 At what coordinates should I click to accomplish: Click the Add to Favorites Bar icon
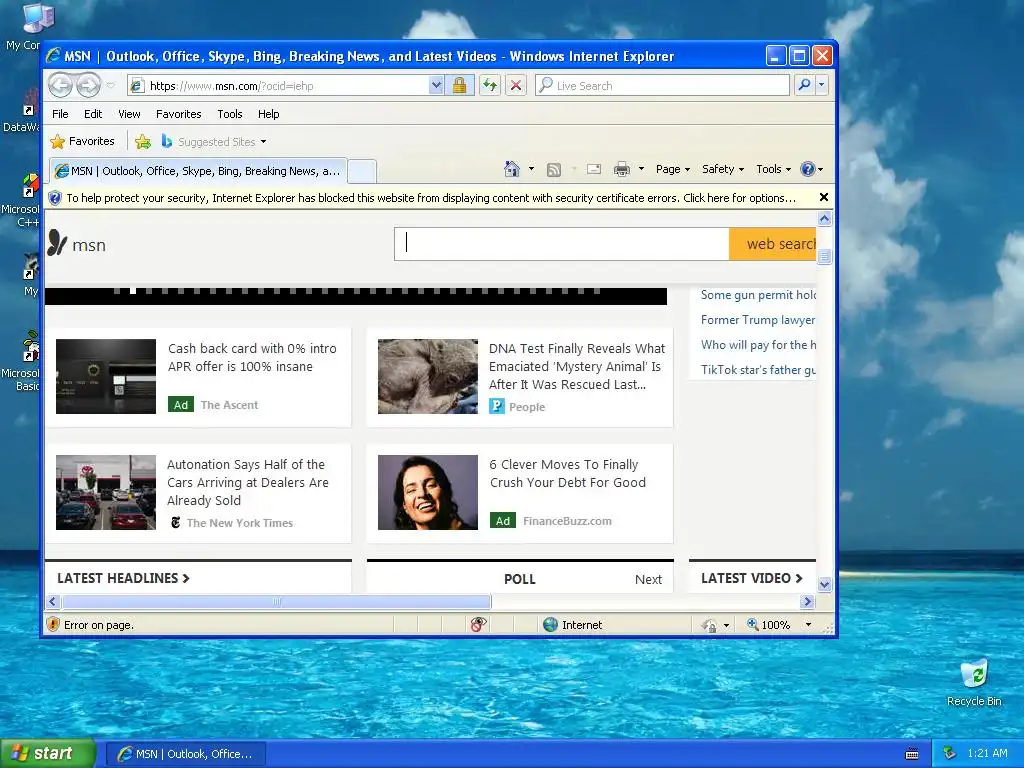tap(142, 141)
